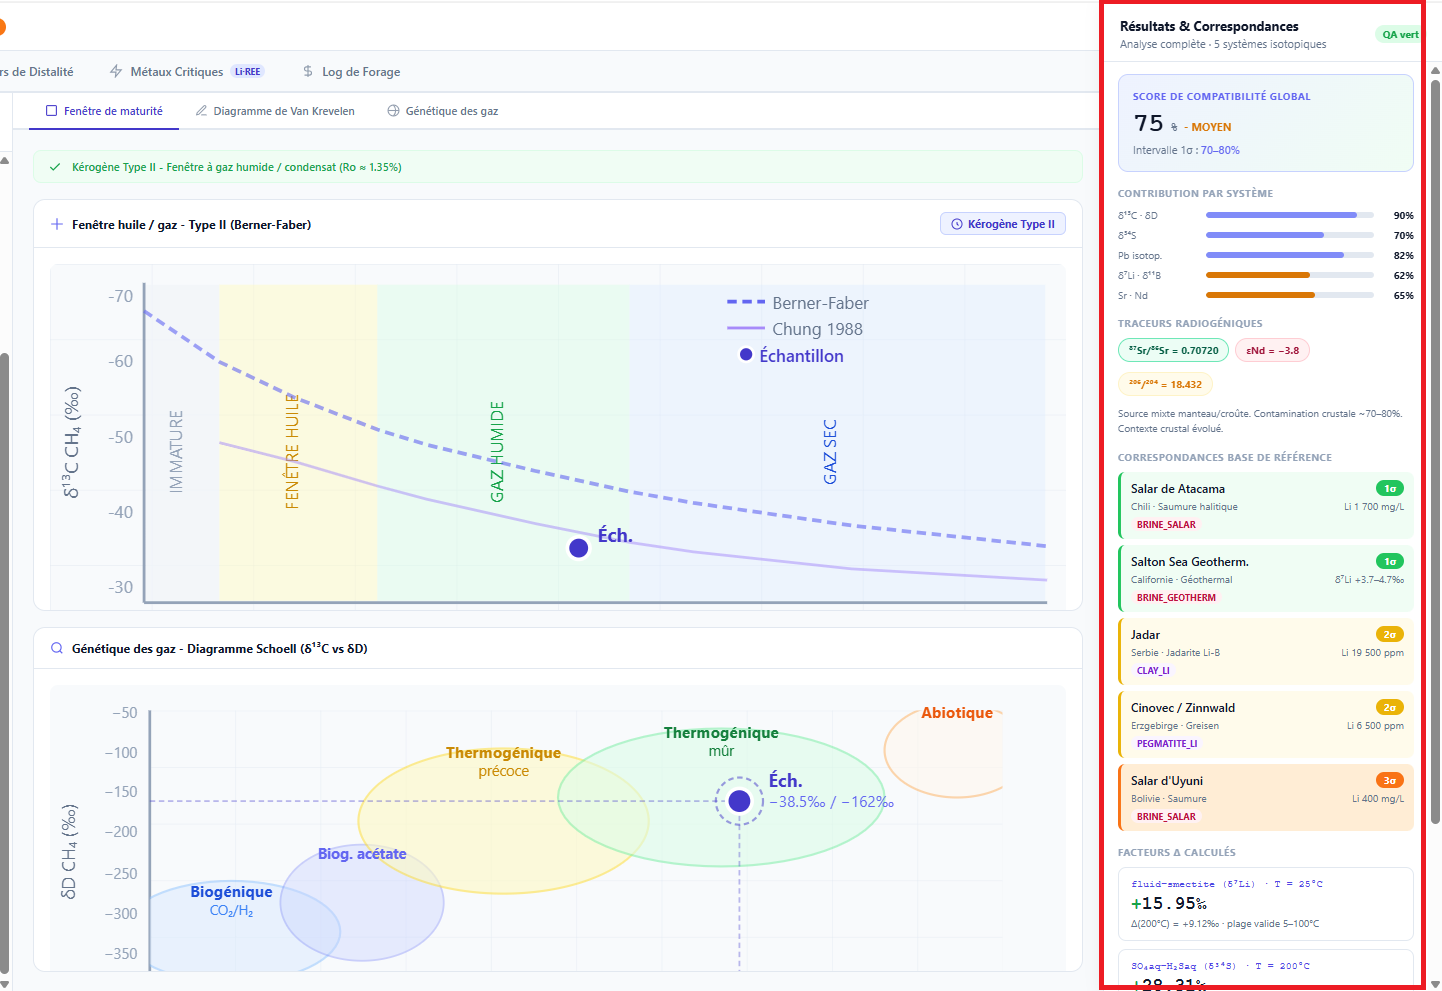
Task: Click the globe icon beside Génétique des gaz
Action: (393, 111)
